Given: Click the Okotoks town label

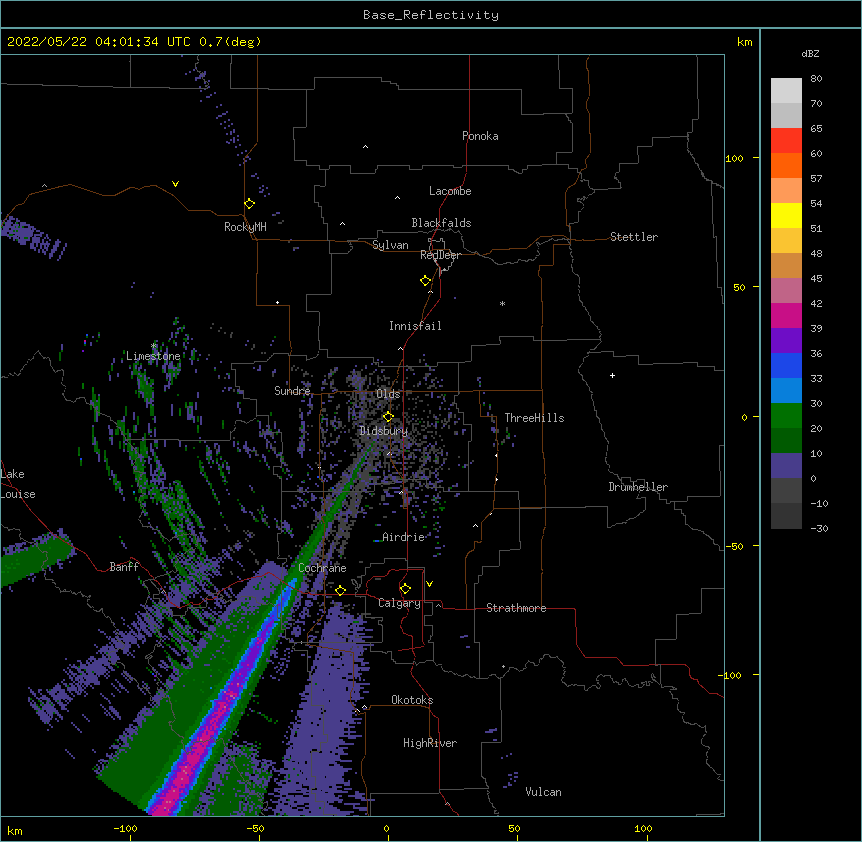Looking at the screenshot, I should (x=412, y=700).
